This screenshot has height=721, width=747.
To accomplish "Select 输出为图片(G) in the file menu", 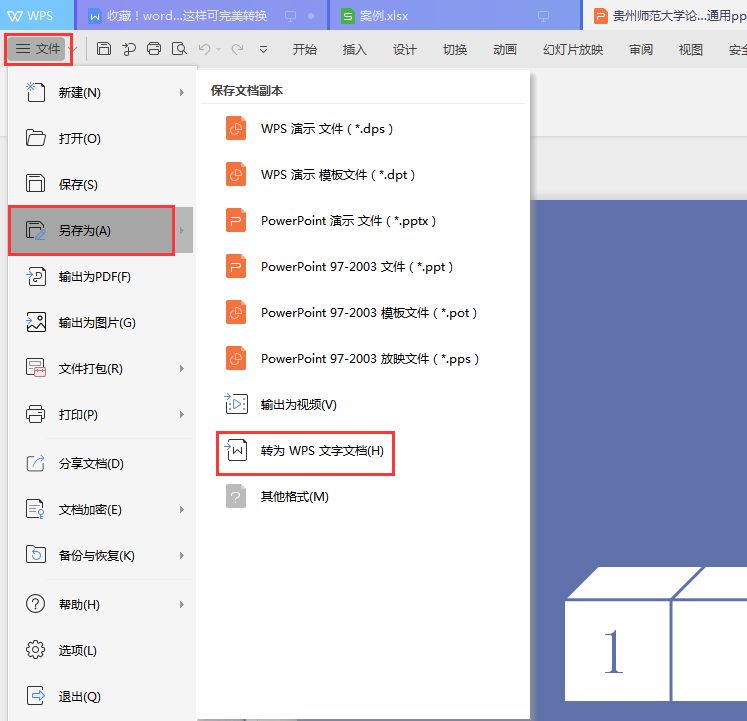I will (x=101, y=323).
